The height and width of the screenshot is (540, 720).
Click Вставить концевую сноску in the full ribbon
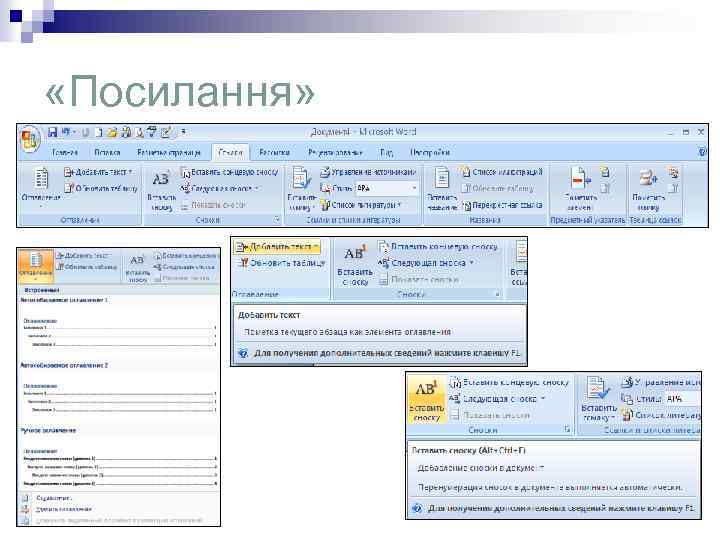tap(230, 172)
